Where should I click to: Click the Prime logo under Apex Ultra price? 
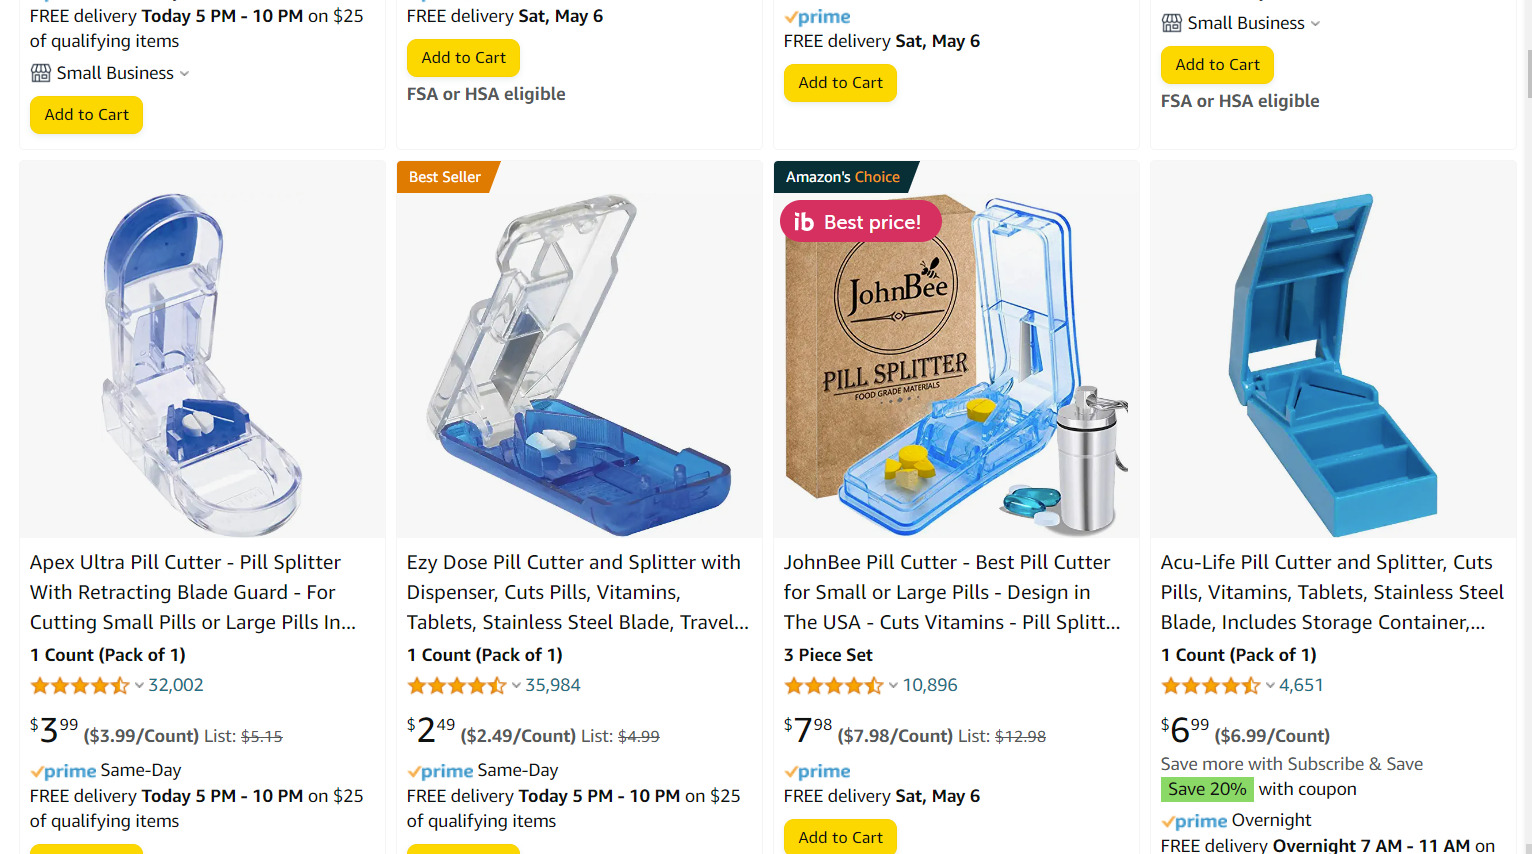63,771
